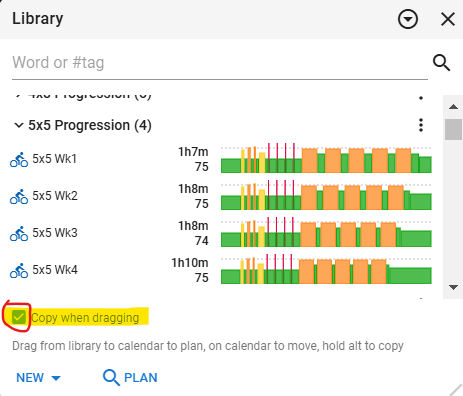The image size is (463, 396).
Task: Open the NEW dropdown arrow
Action: [56, 378]
